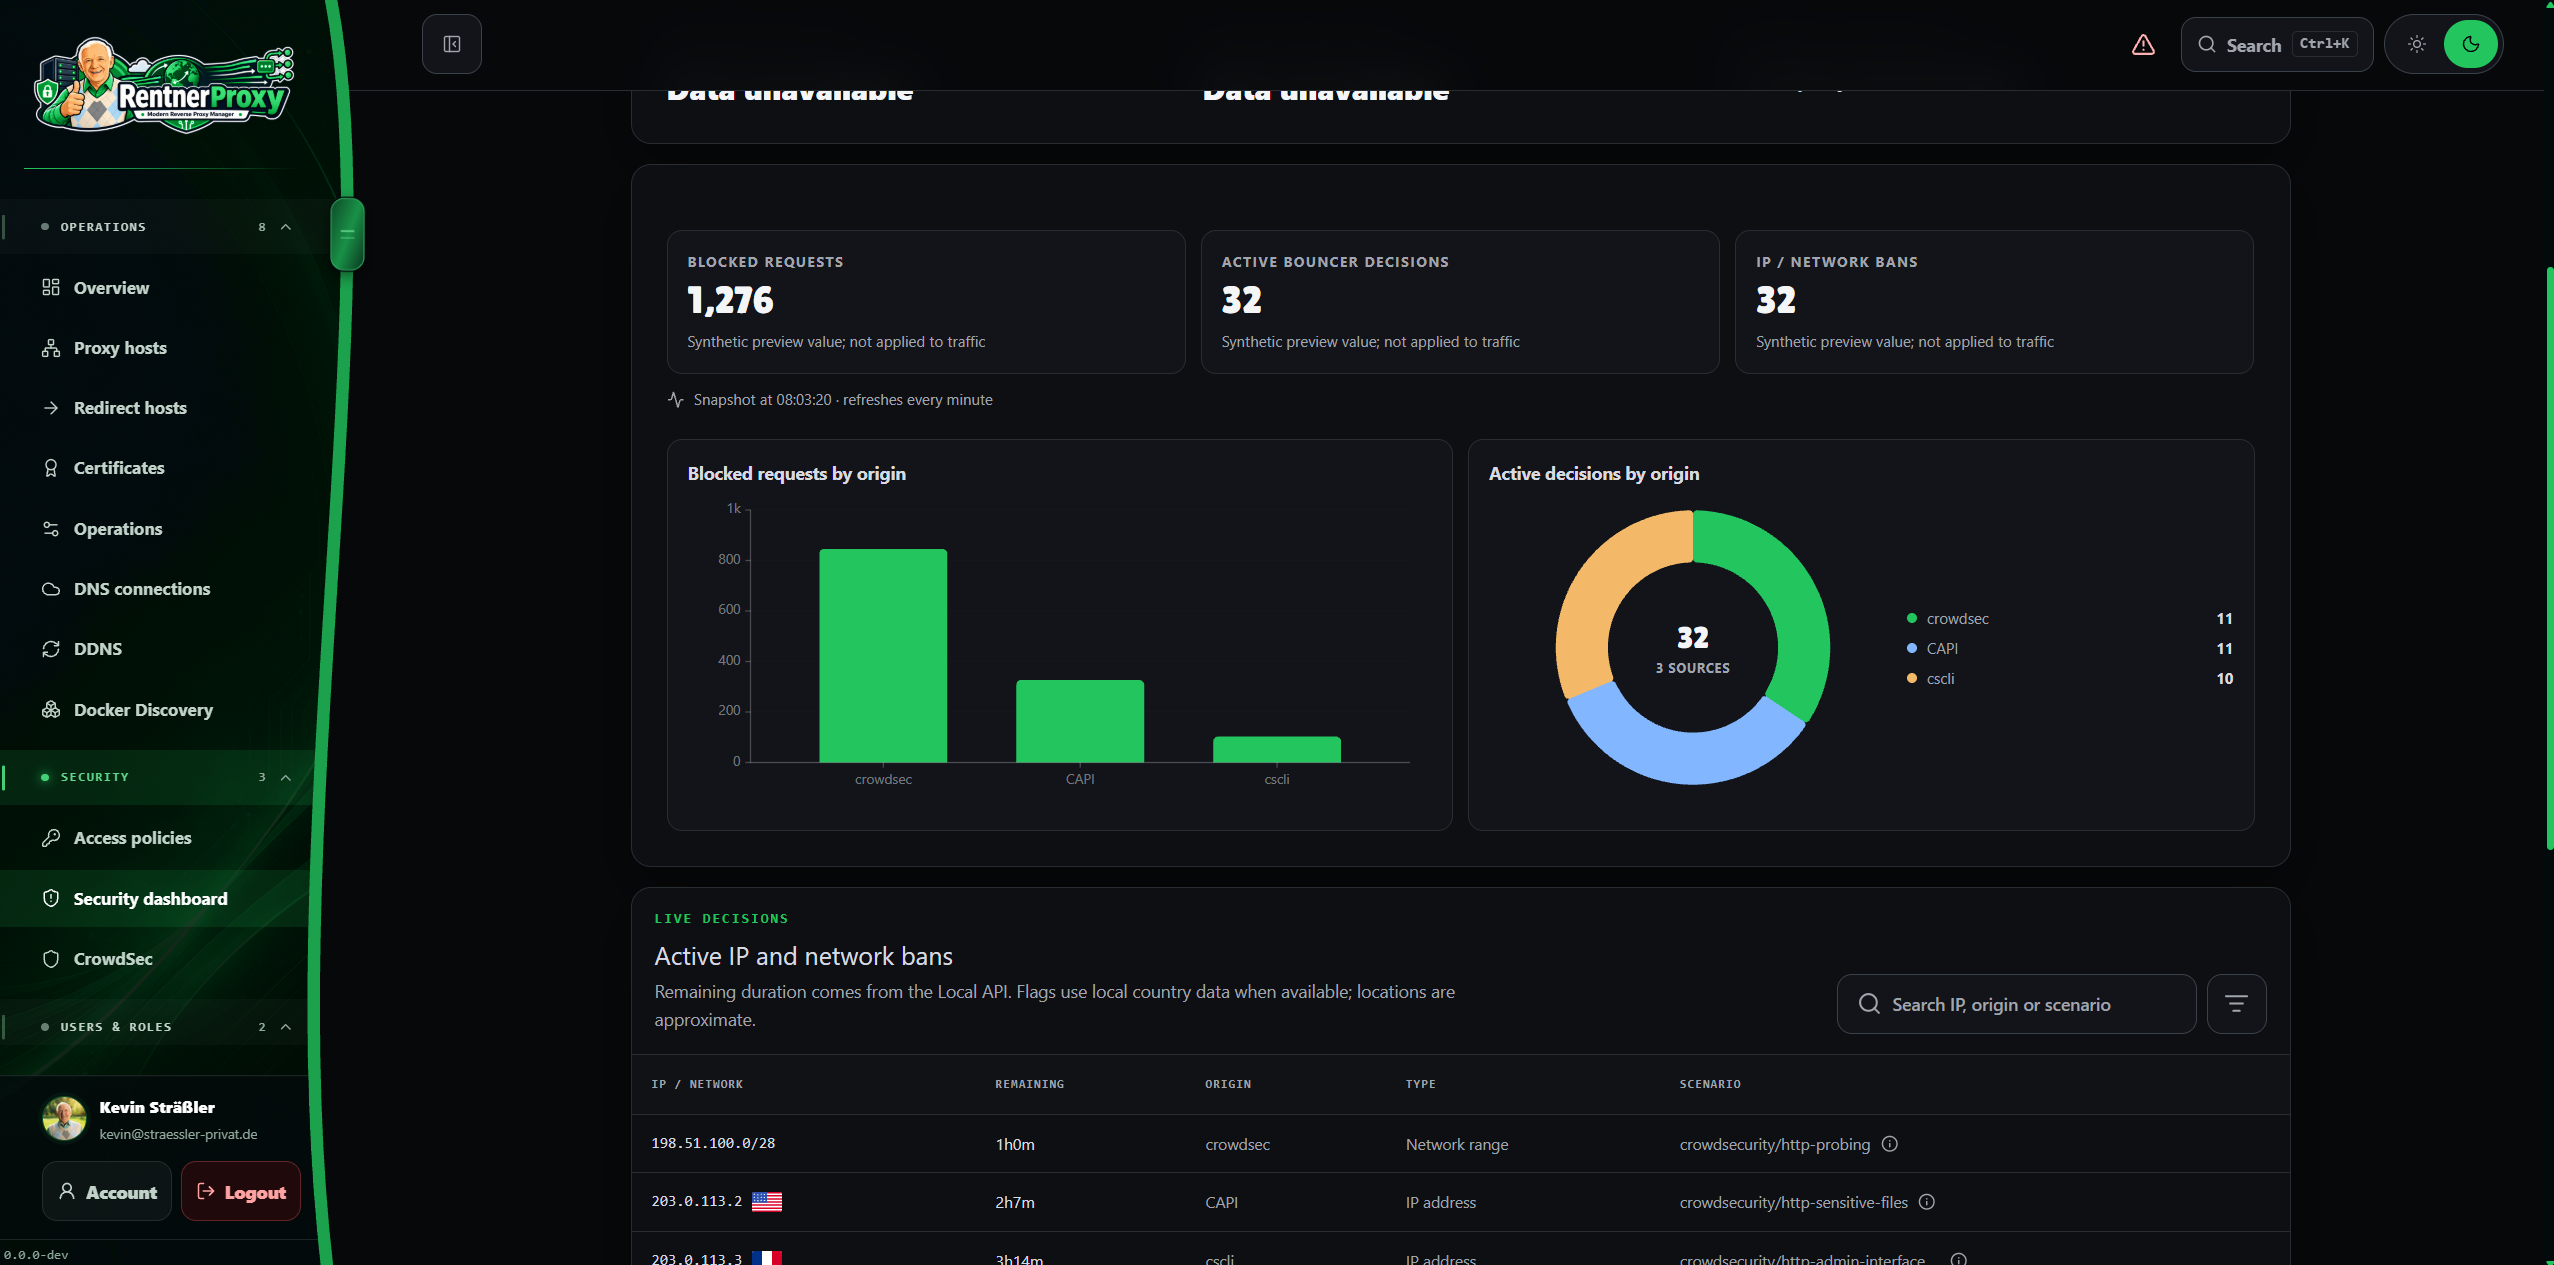Viewport: 2554px width, 1265px height.
Task: Click the page vertical scrollbar
Action: click(2549, 560)
